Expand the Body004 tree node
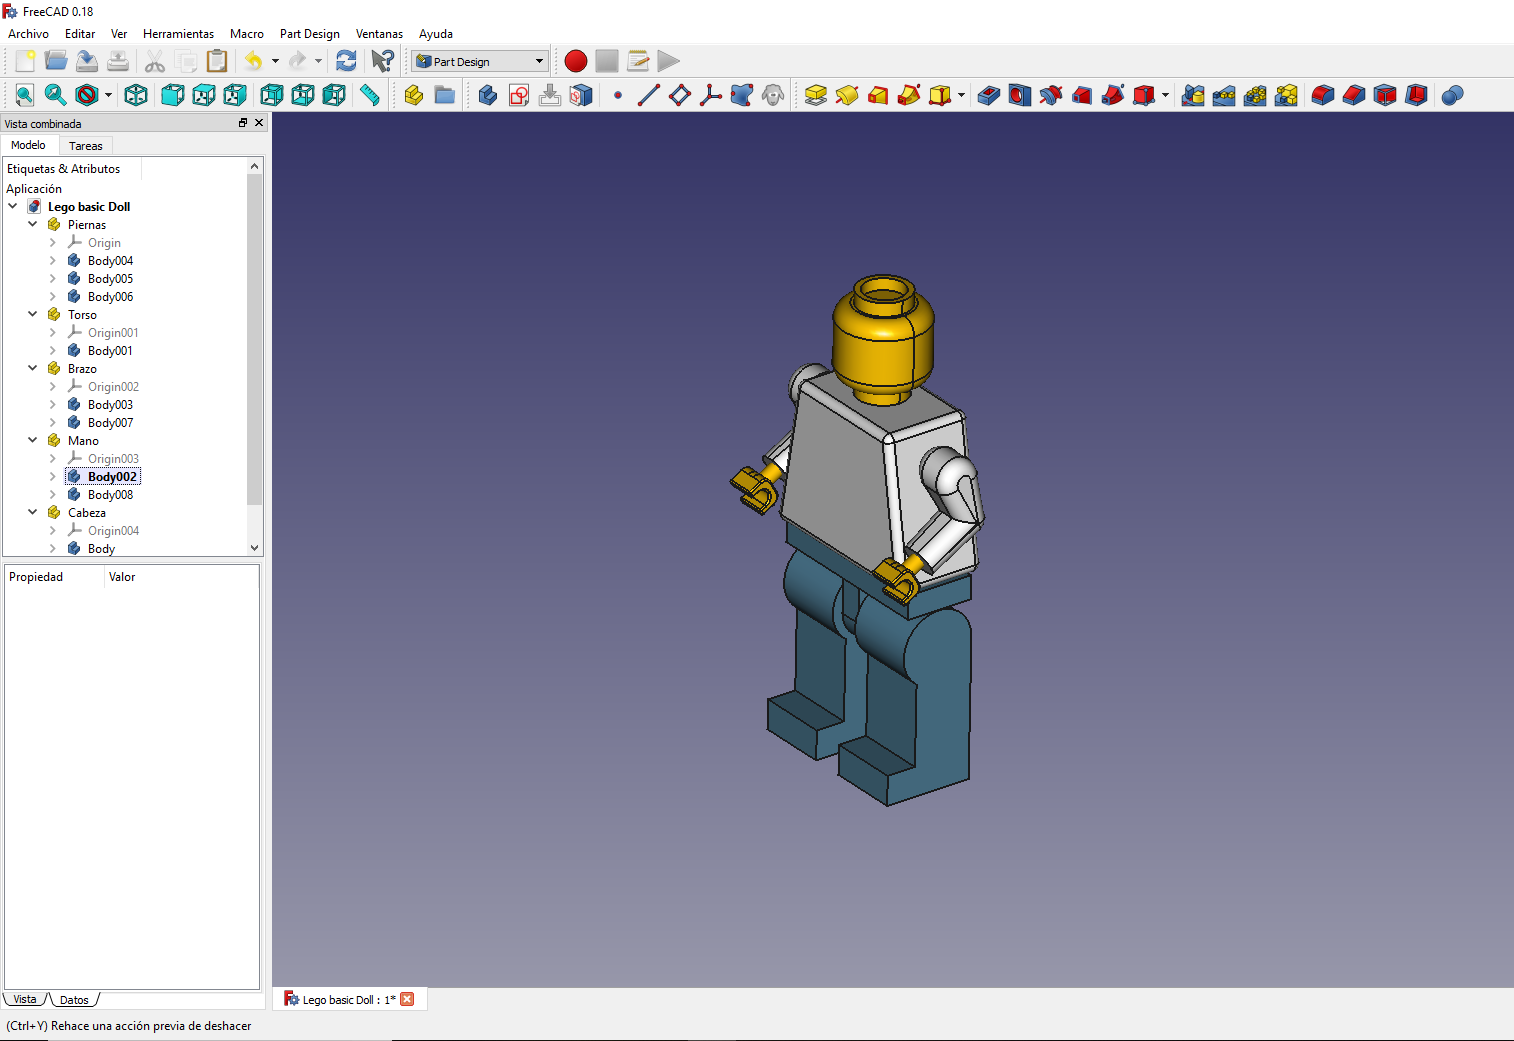1514x1041 pixels. 52,260
